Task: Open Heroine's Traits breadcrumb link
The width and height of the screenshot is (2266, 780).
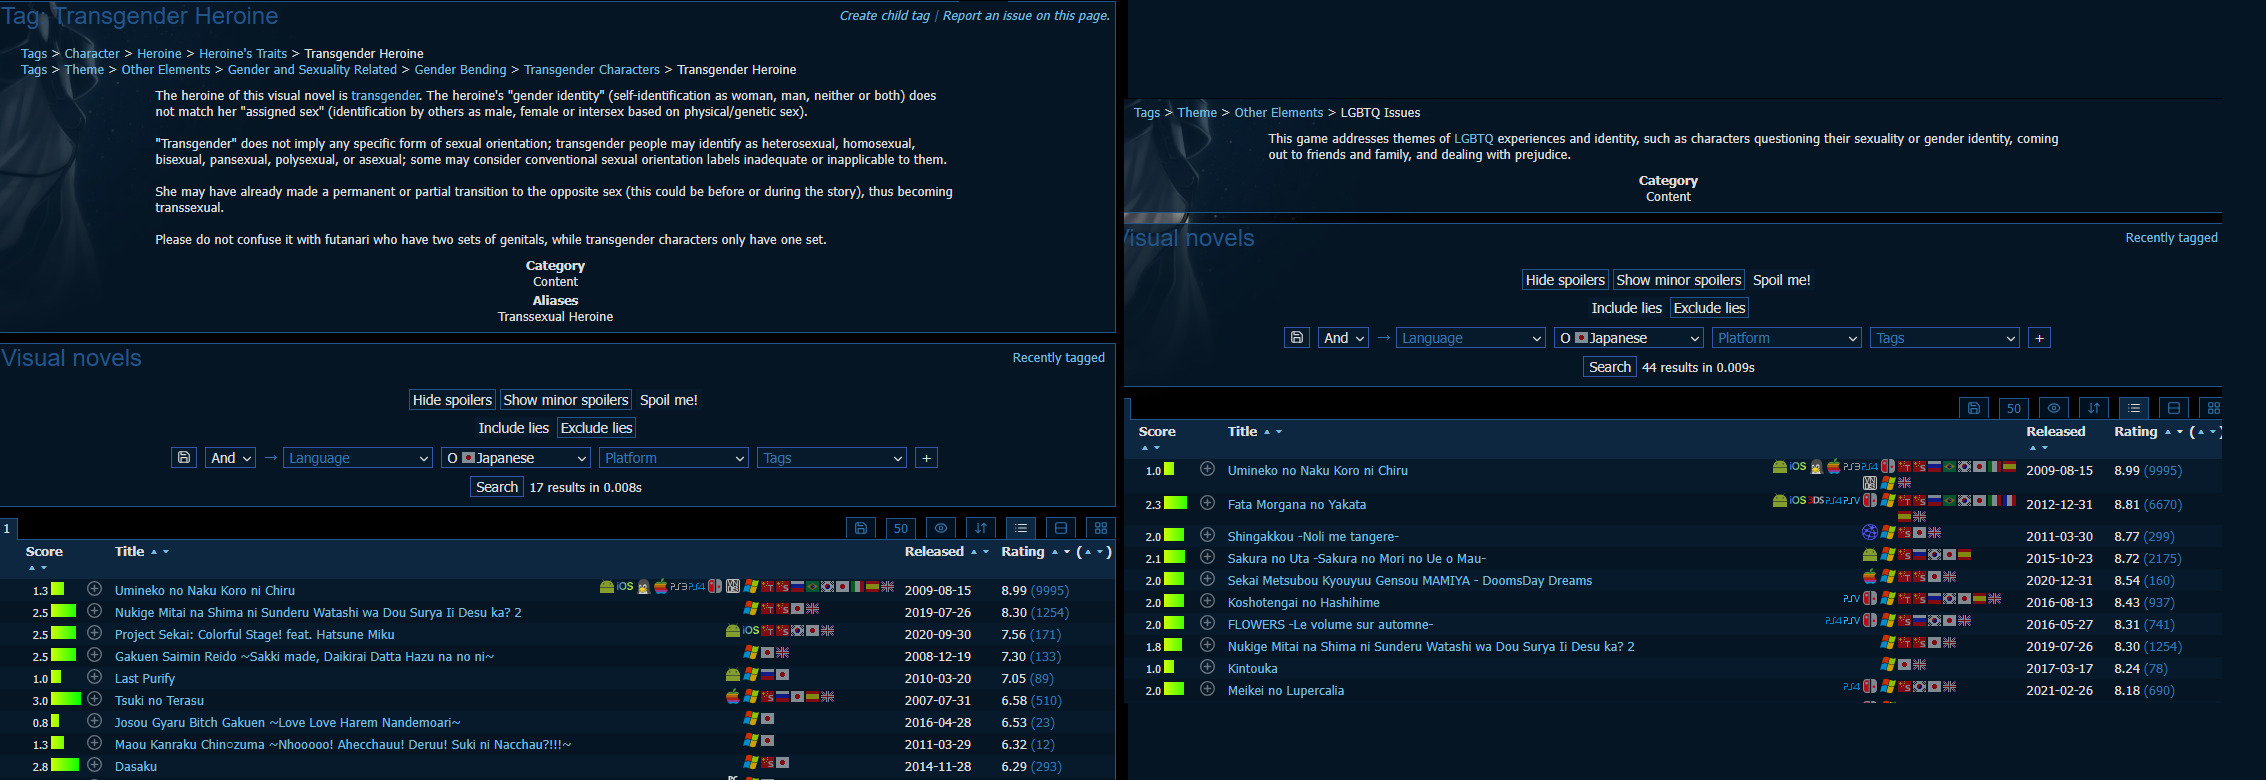Action: (x=243, y=54)
